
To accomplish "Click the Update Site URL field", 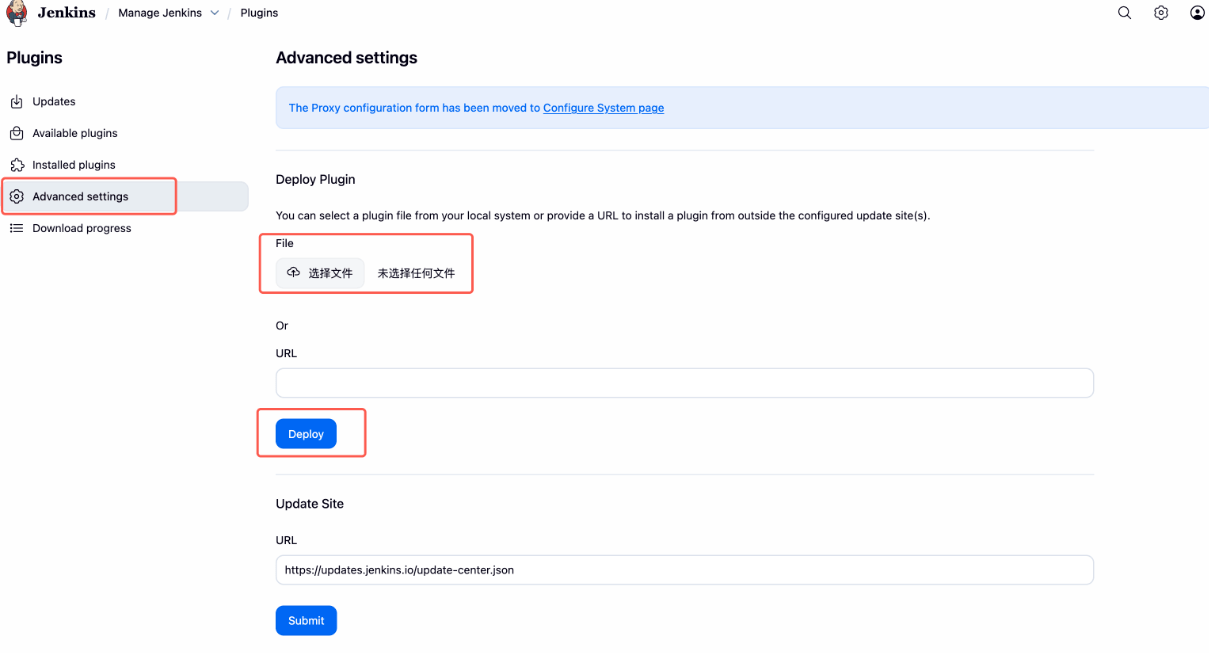I will (684, 570).
